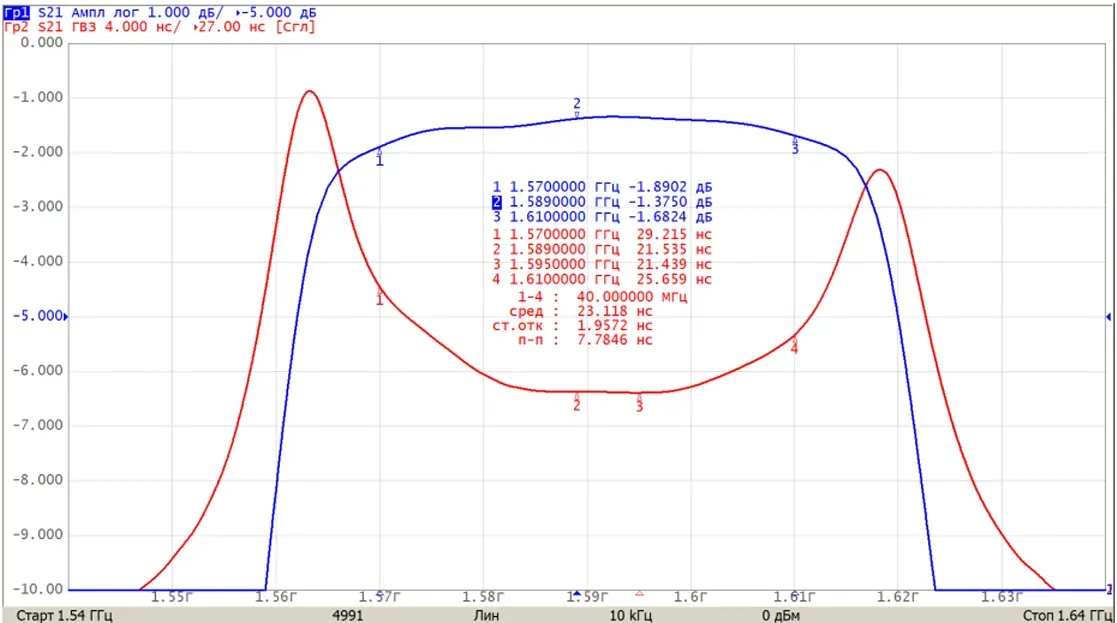Click the red readout row with 25.659 нс

pos(602,279)
